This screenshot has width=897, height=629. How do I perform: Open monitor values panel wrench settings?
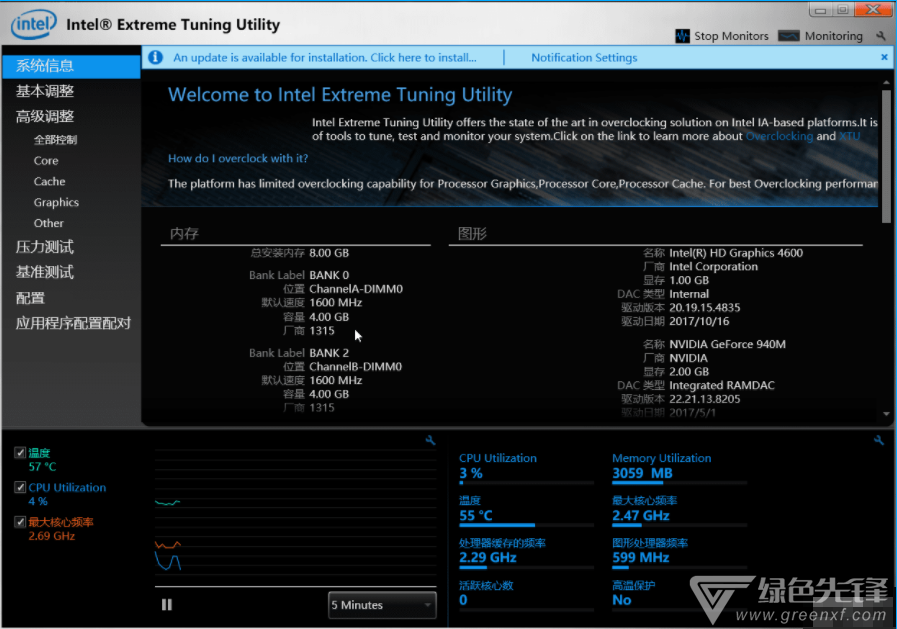pyautogui.click(x=879, y=440)
